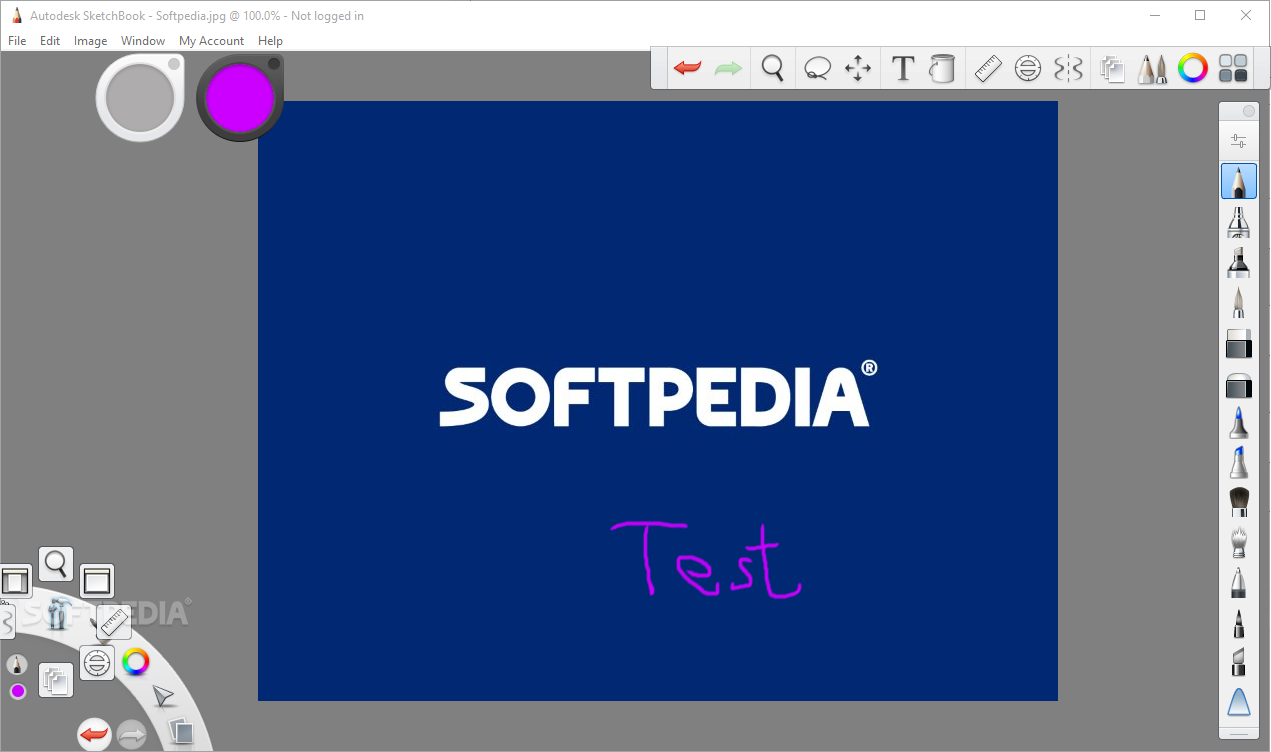Toggle the Ruler in the lagoon
Viewport: 1271px width, 752px height.
pos(114,621)
